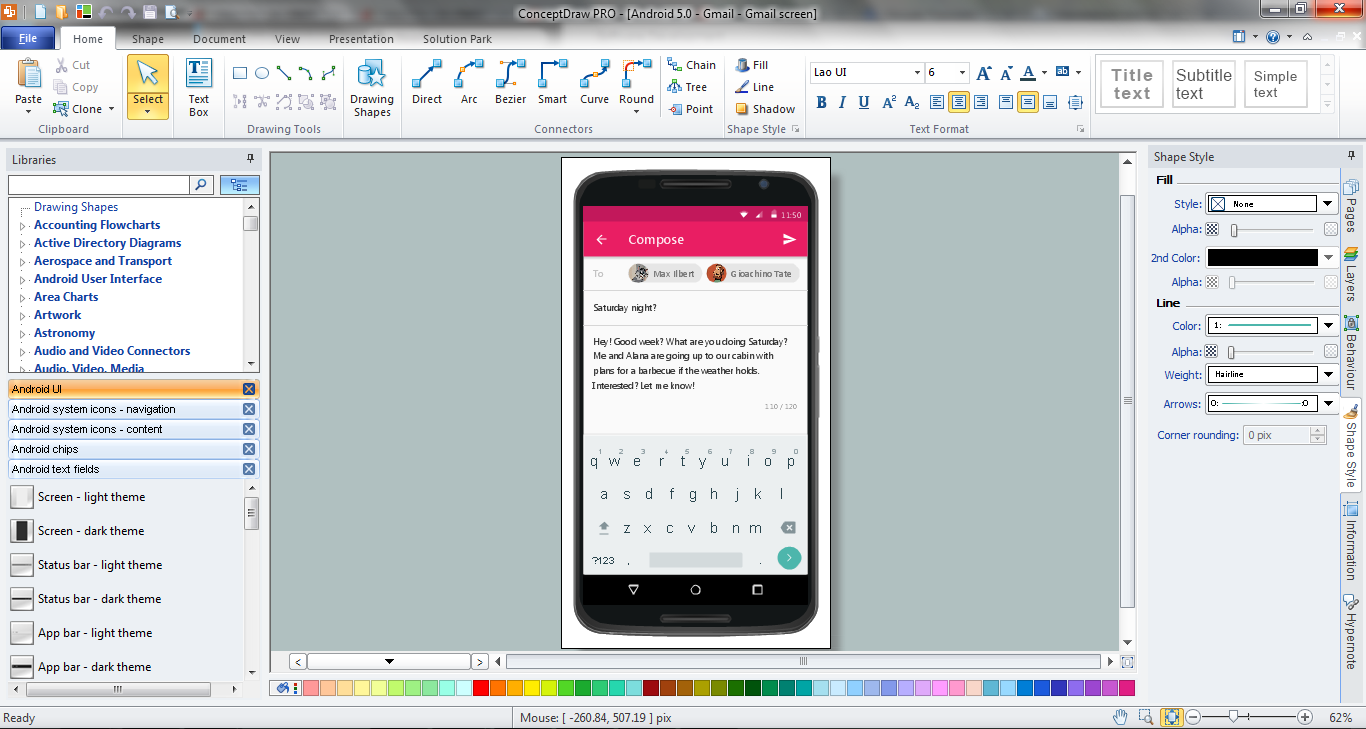Image resolution: width=1366 pixels, height=729 pixels.
Task: Select the Text Box tool
Action: click(199, 88)
